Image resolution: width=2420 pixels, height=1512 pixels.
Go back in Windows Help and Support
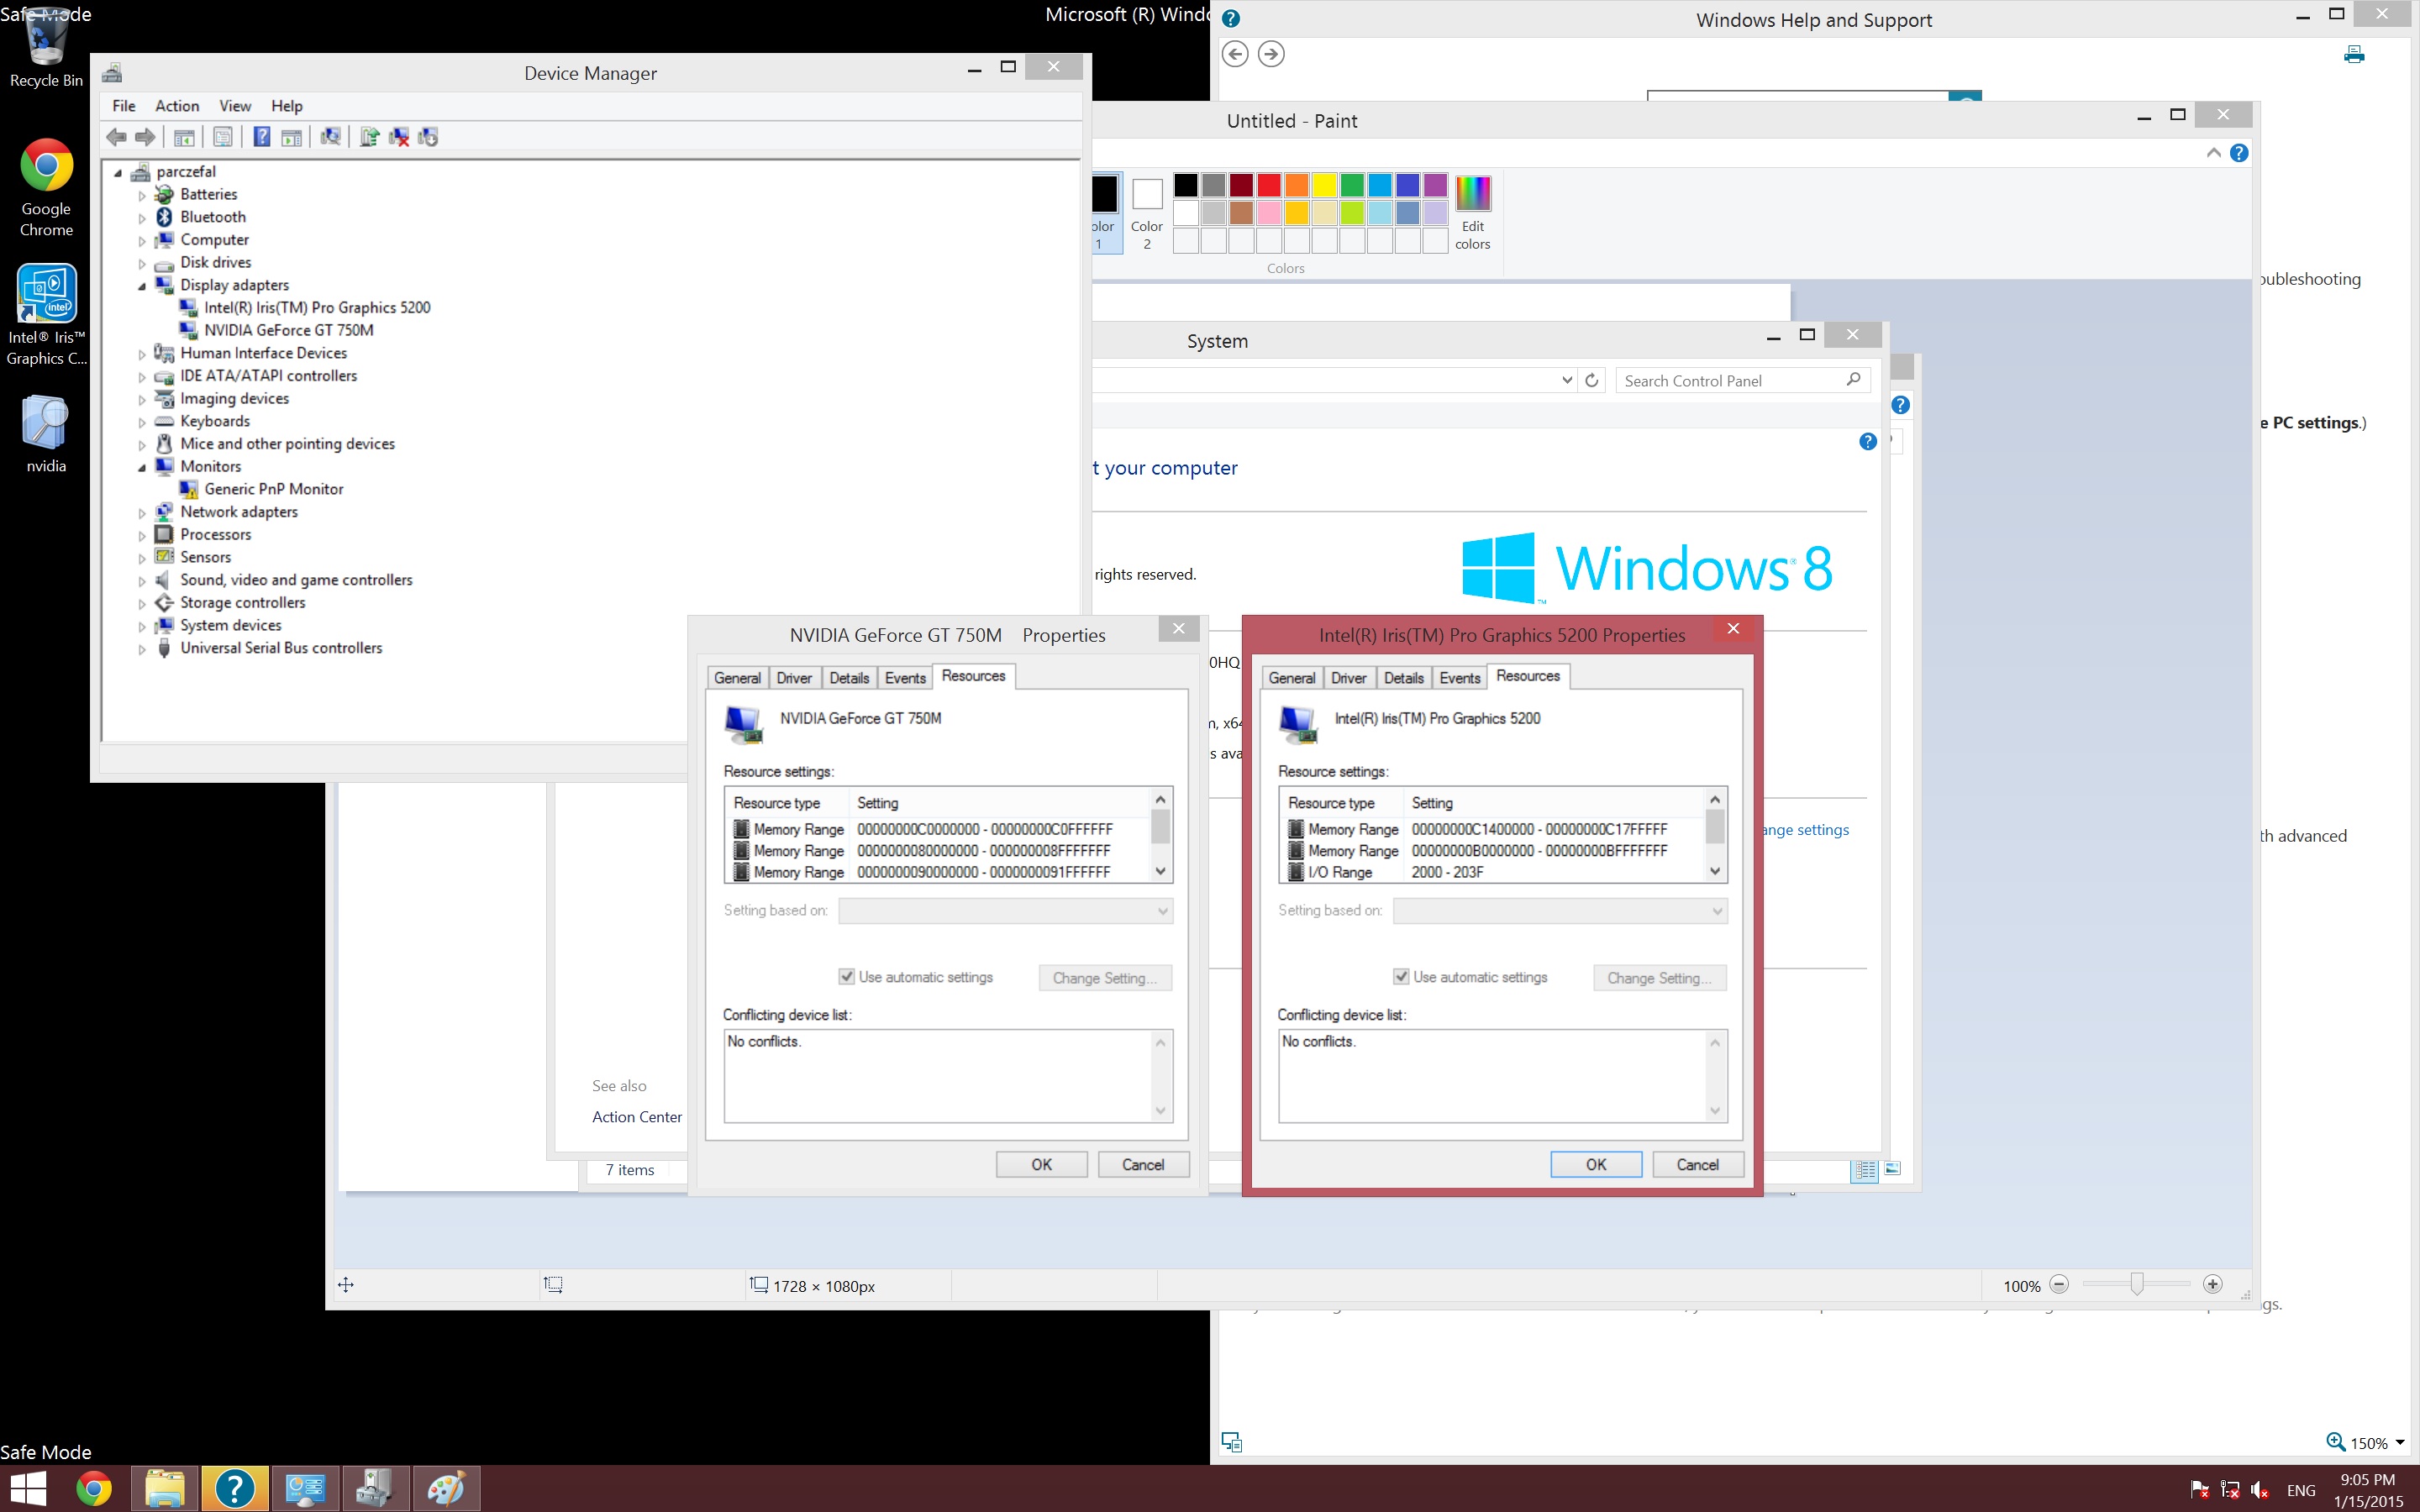[1235, 54]
